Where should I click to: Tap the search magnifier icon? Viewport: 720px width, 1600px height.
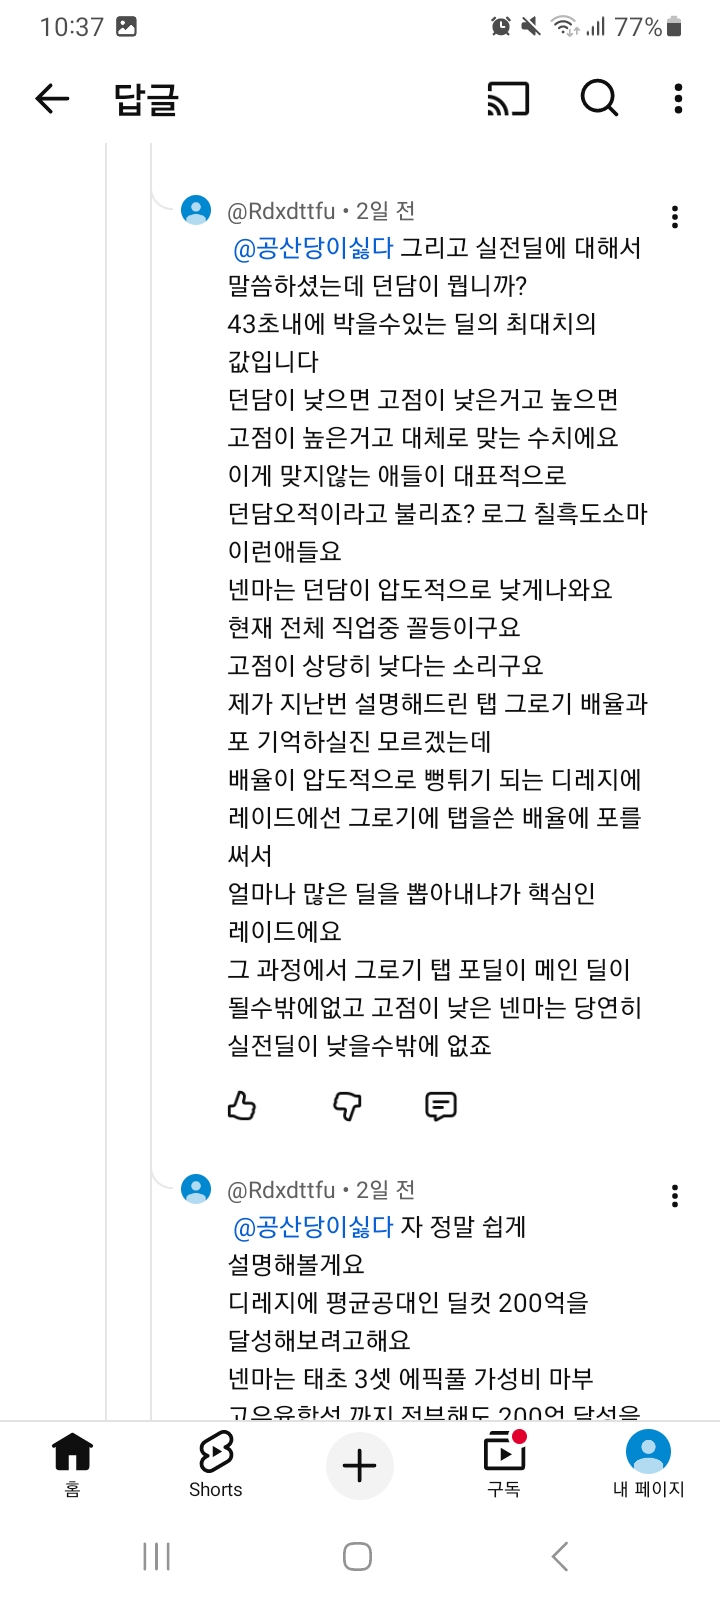[599, 98]
